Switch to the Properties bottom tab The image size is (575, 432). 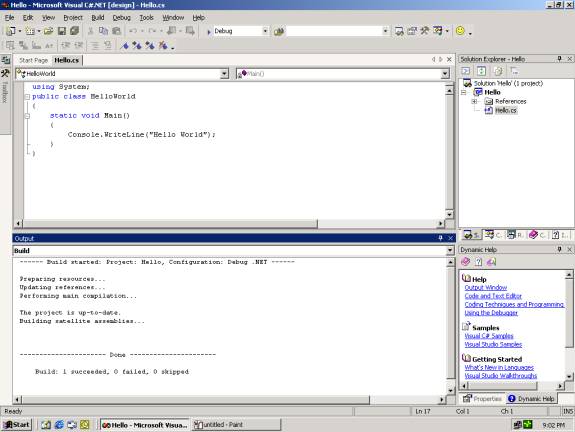click(x=483, y=399)
